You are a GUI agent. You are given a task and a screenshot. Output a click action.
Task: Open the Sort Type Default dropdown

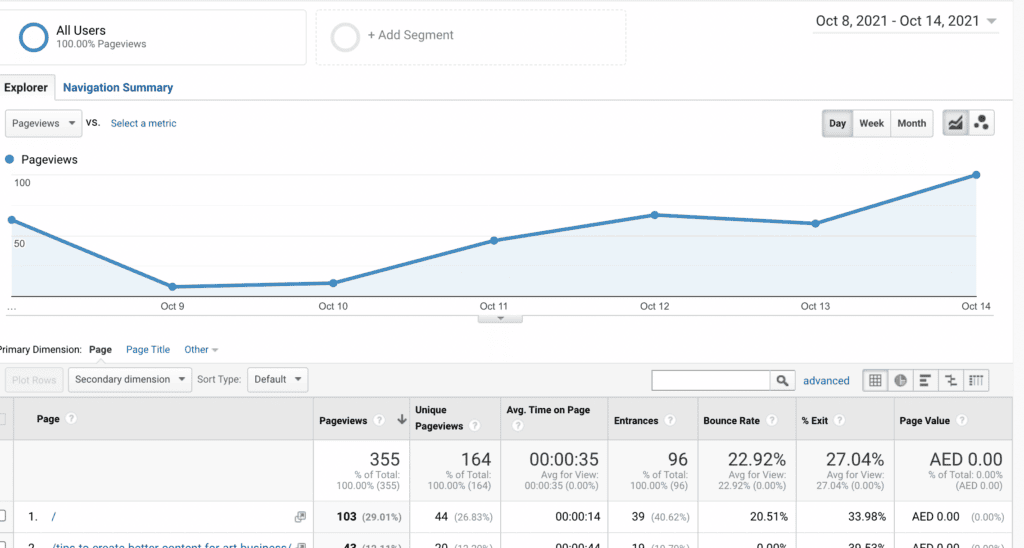tap(278, 379)
